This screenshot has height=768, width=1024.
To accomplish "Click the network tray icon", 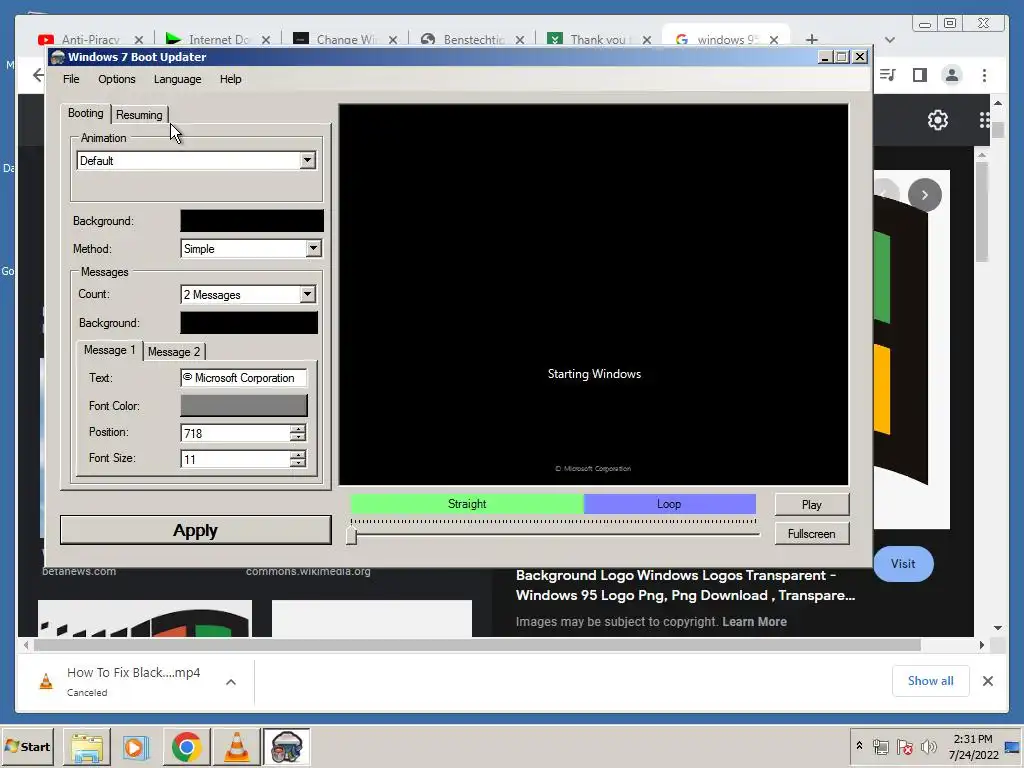I will pyautogui.click(x=880, y=746).
